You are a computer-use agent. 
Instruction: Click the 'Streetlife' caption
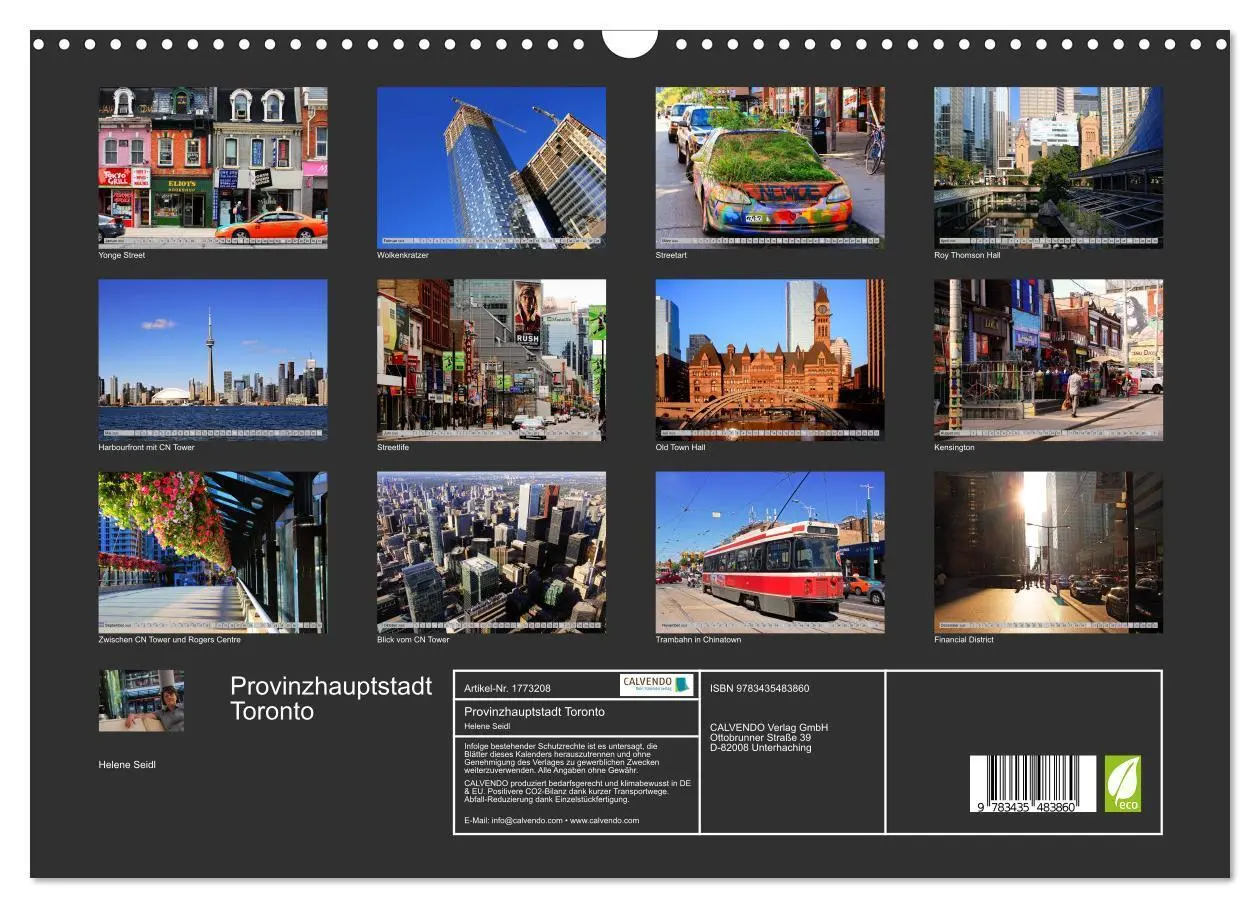click(x=393, y=447)
